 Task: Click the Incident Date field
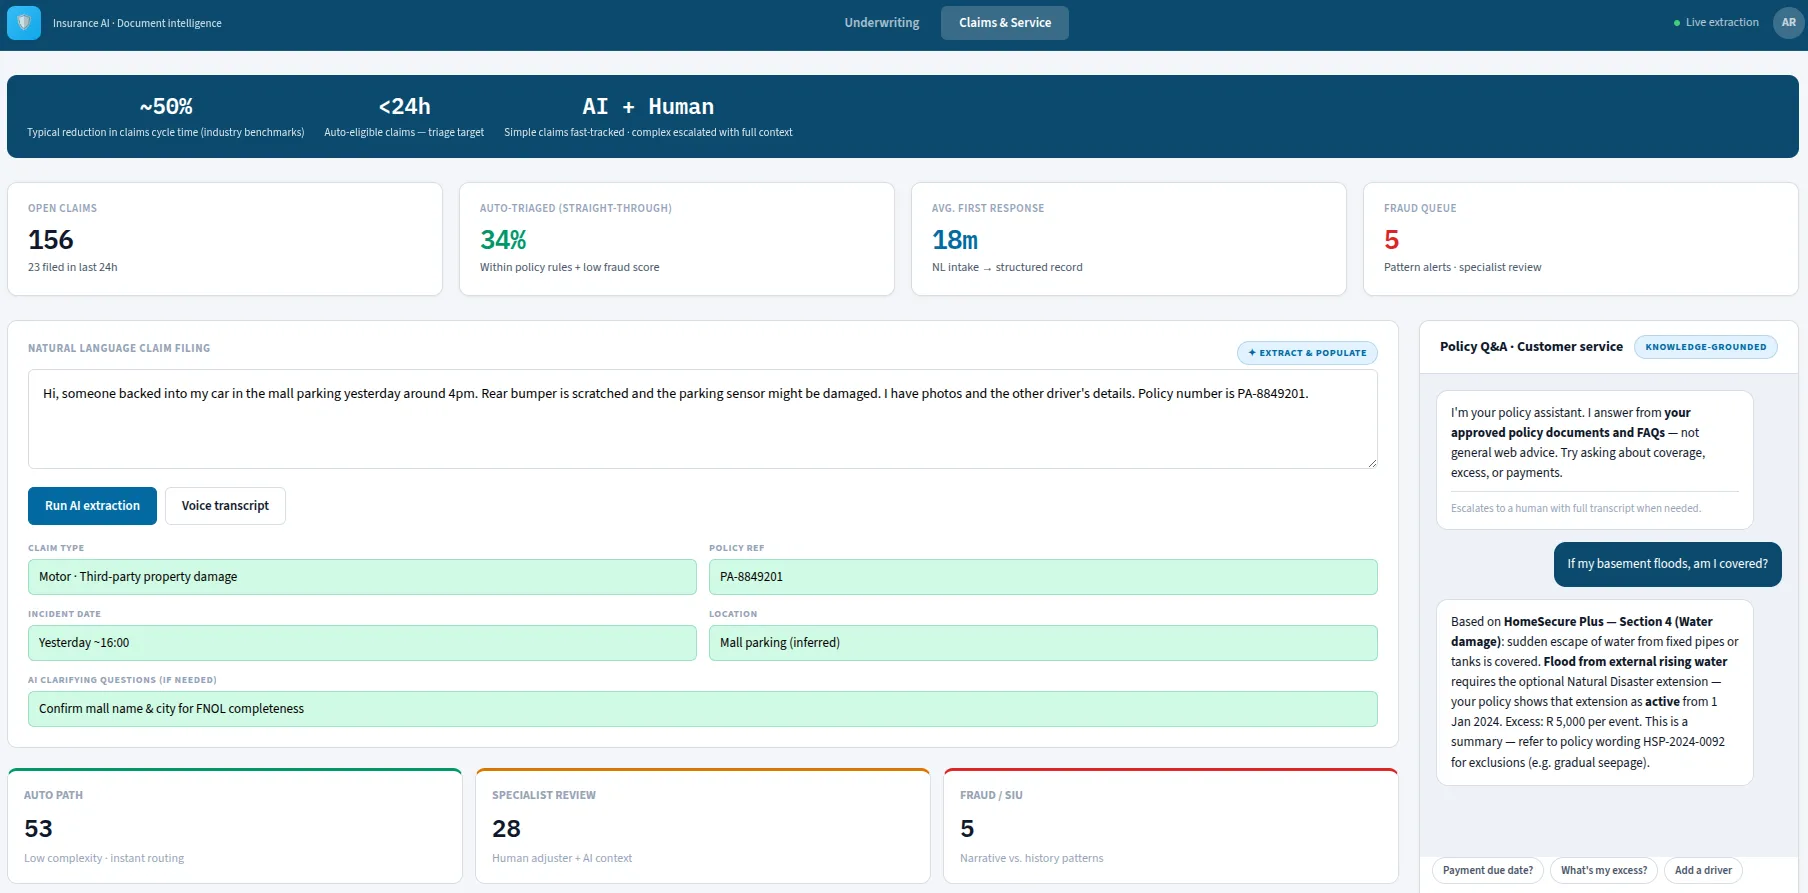pos(362,643)
